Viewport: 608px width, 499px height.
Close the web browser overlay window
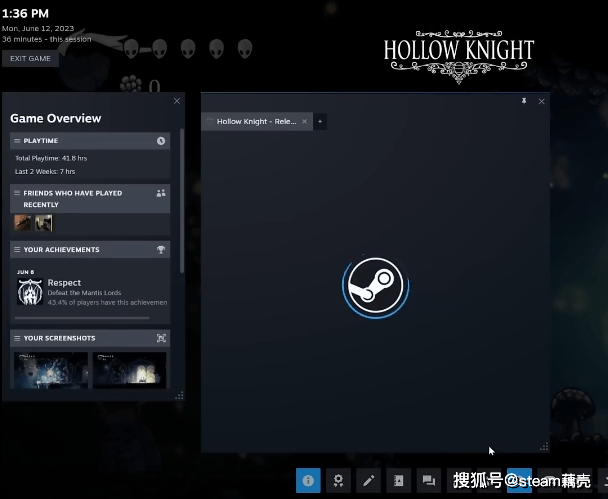[542, 101]
